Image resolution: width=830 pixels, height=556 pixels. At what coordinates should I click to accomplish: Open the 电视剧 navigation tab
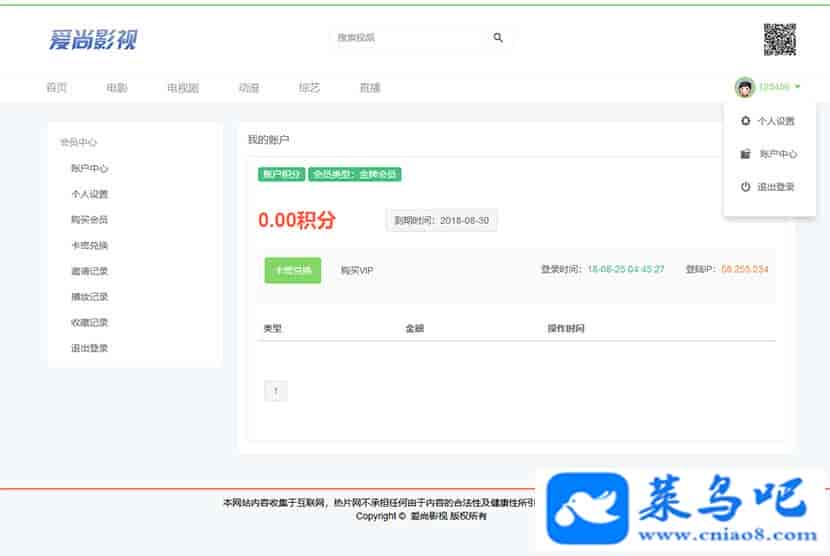(x=183, y=88)
